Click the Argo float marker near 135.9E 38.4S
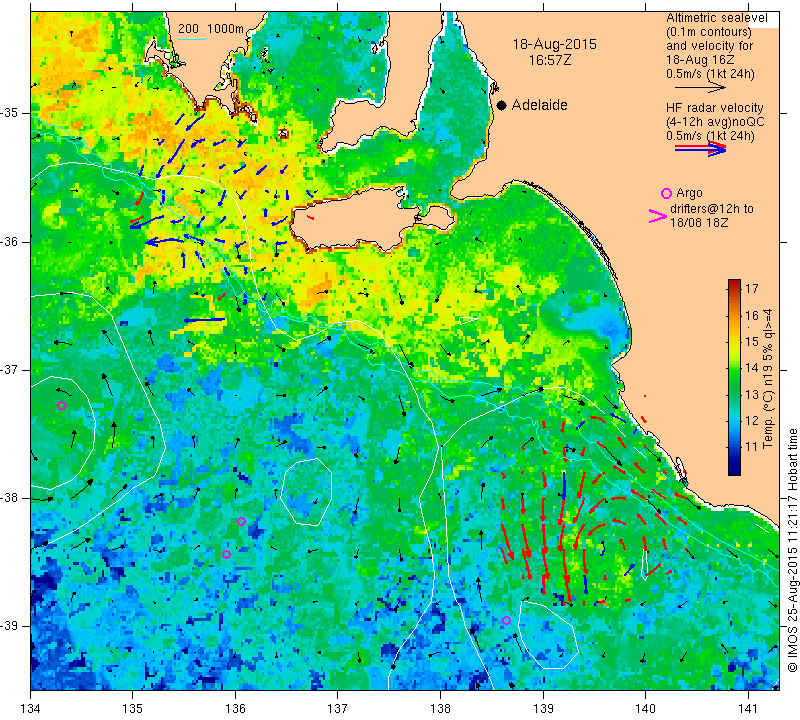This screenshot has width=800, height=720. click(x=227, y=554)
